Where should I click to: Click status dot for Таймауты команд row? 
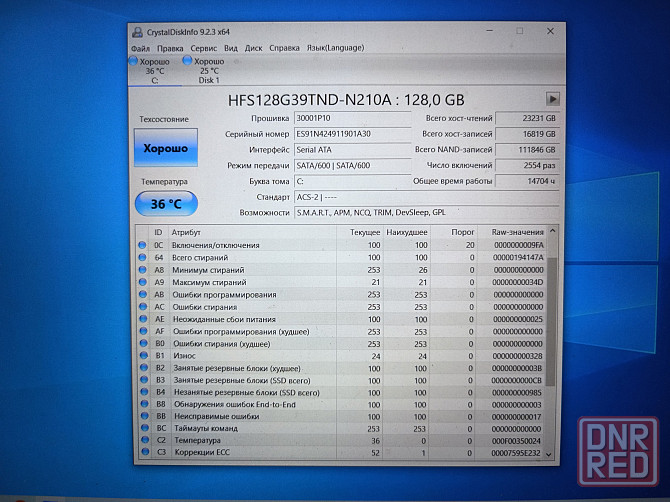pos(145,428)
